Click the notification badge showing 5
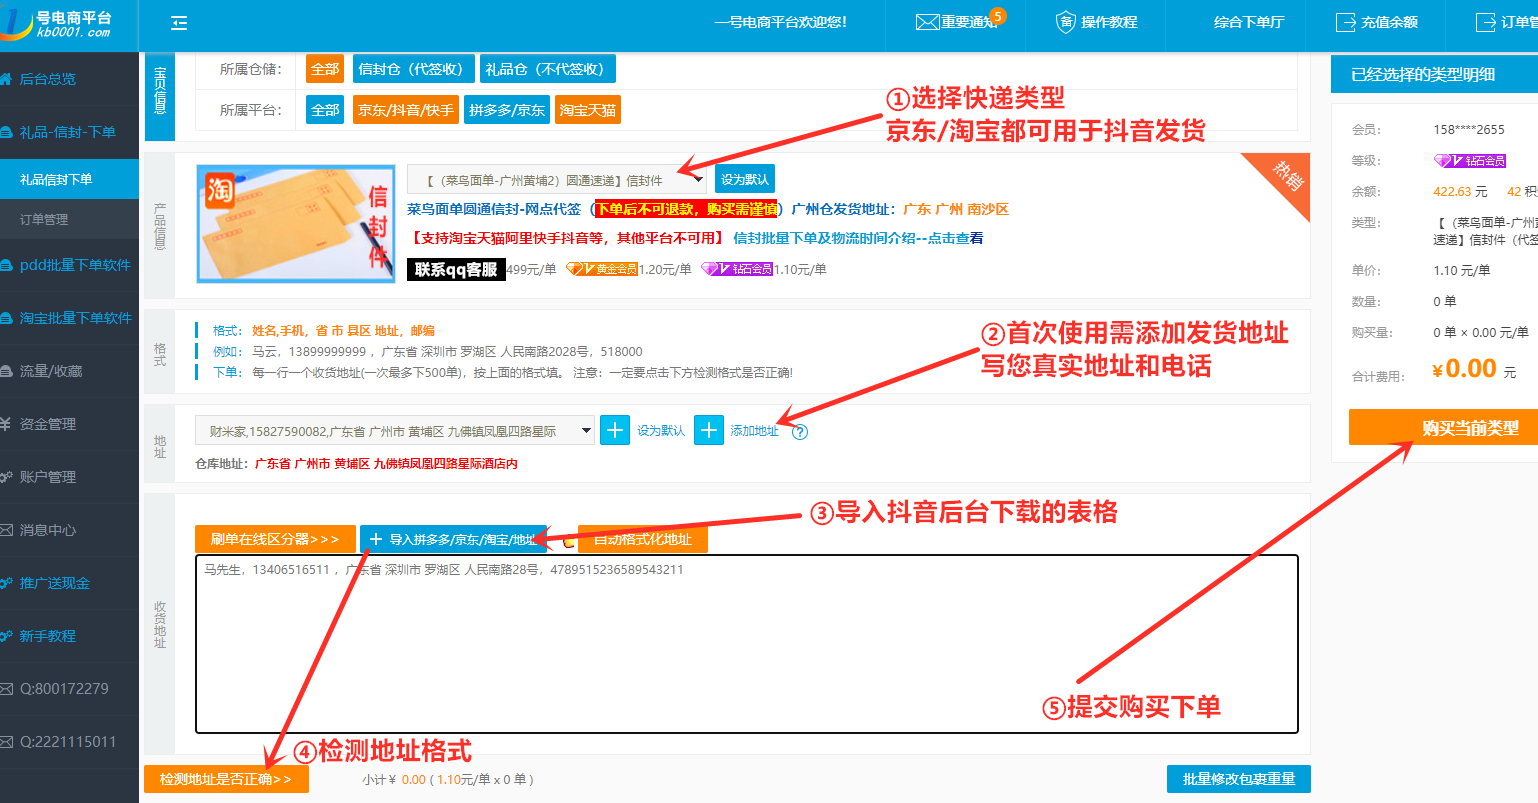Screen dimensions: 1538x803 [x=997, y=16]
